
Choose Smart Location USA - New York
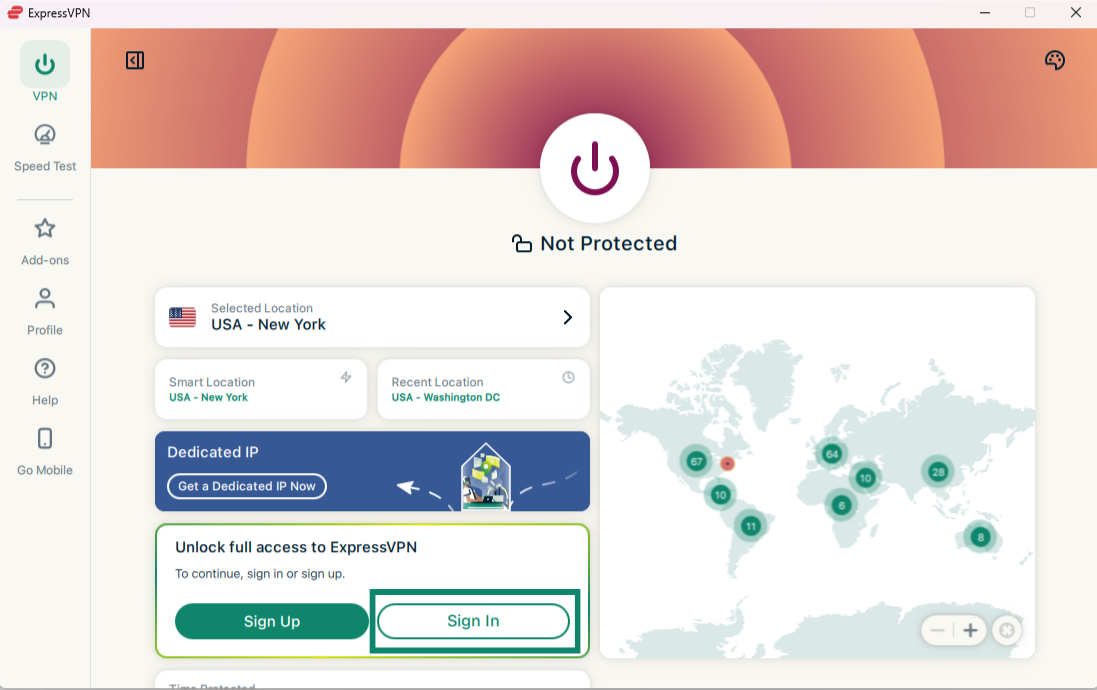point(261,389)
